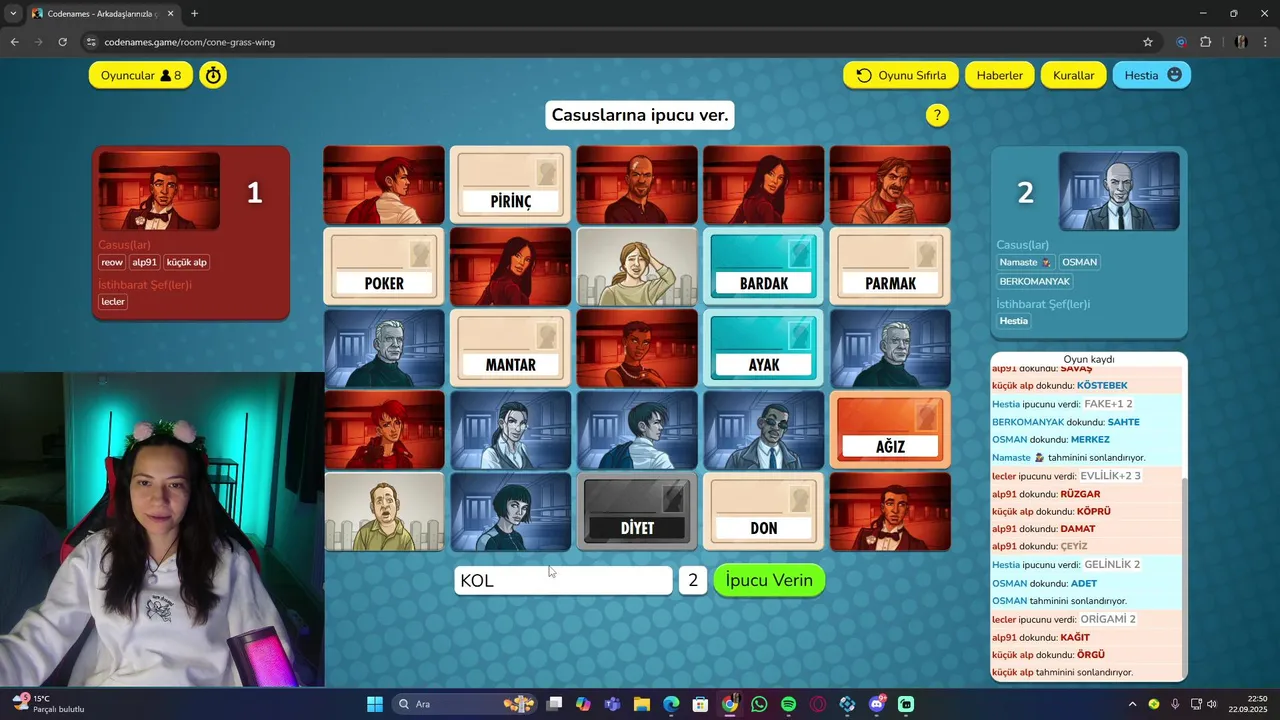Open Task View from the taskbar
The image size is (1280, 720).
(554, 704)
